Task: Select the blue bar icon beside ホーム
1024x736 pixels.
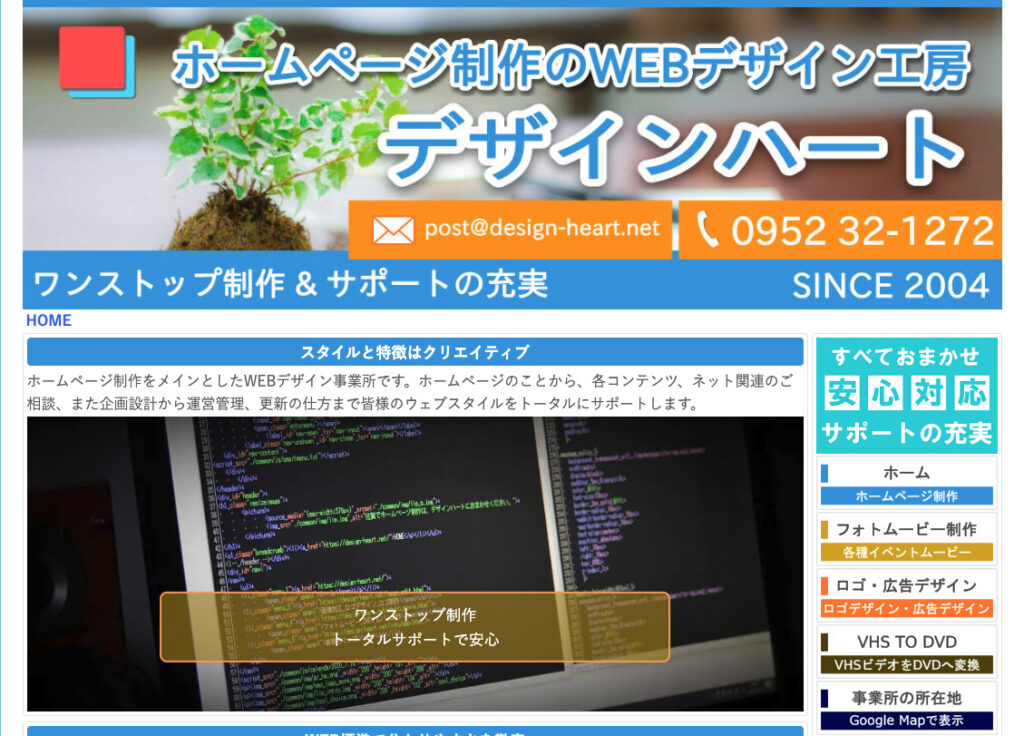Action: [825, 474]
